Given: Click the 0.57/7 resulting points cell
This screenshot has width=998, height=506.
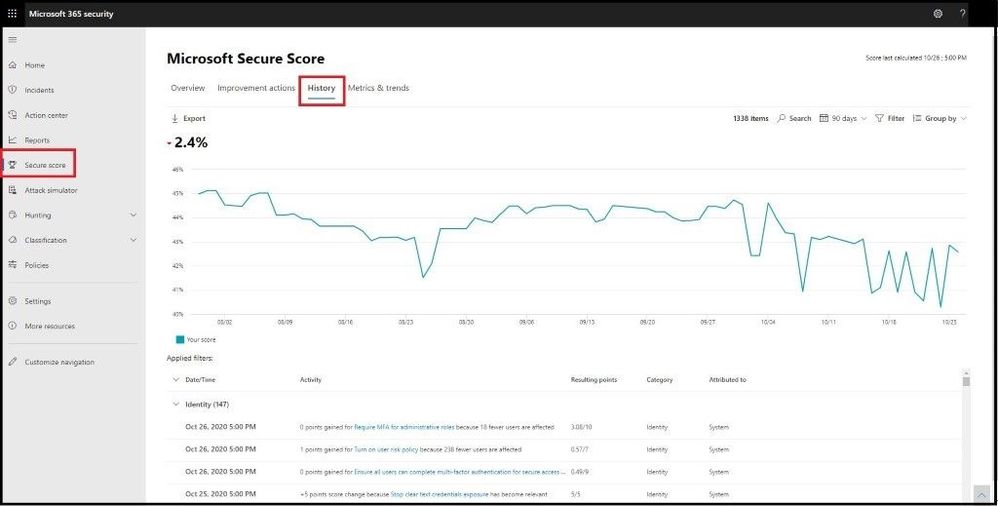Looking at the screenshot, I should (580, 449).
